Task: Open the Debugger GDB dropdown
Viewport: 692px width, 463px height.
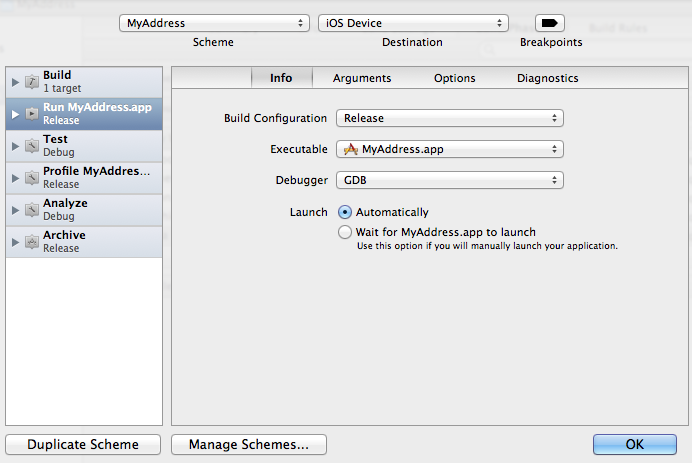Action: point(450,180)
